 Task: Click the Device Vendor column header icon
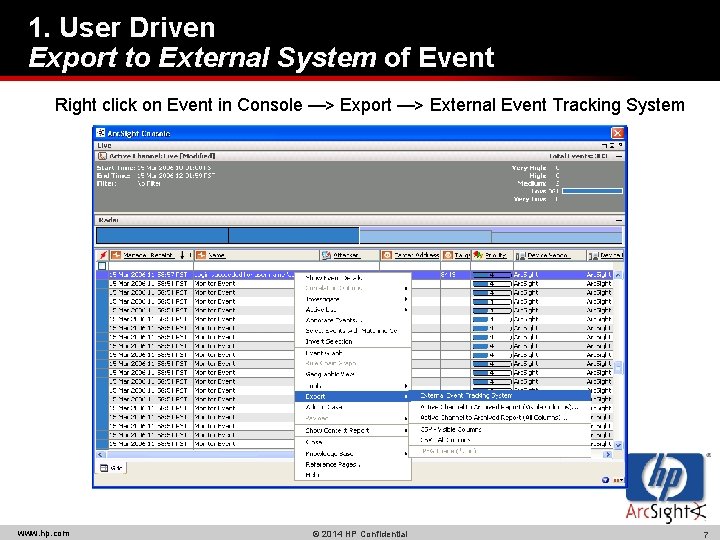coord(520,256)
